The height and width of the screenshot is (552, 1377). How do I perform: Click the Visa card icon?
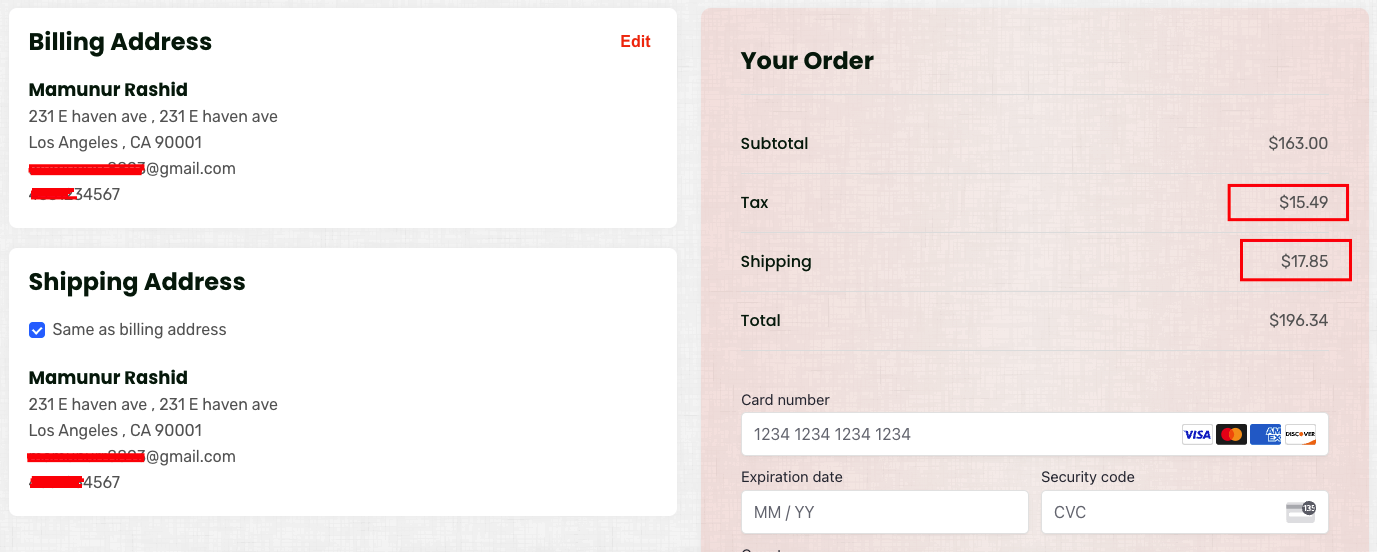pyautogui.click(x=1197, y=435)
